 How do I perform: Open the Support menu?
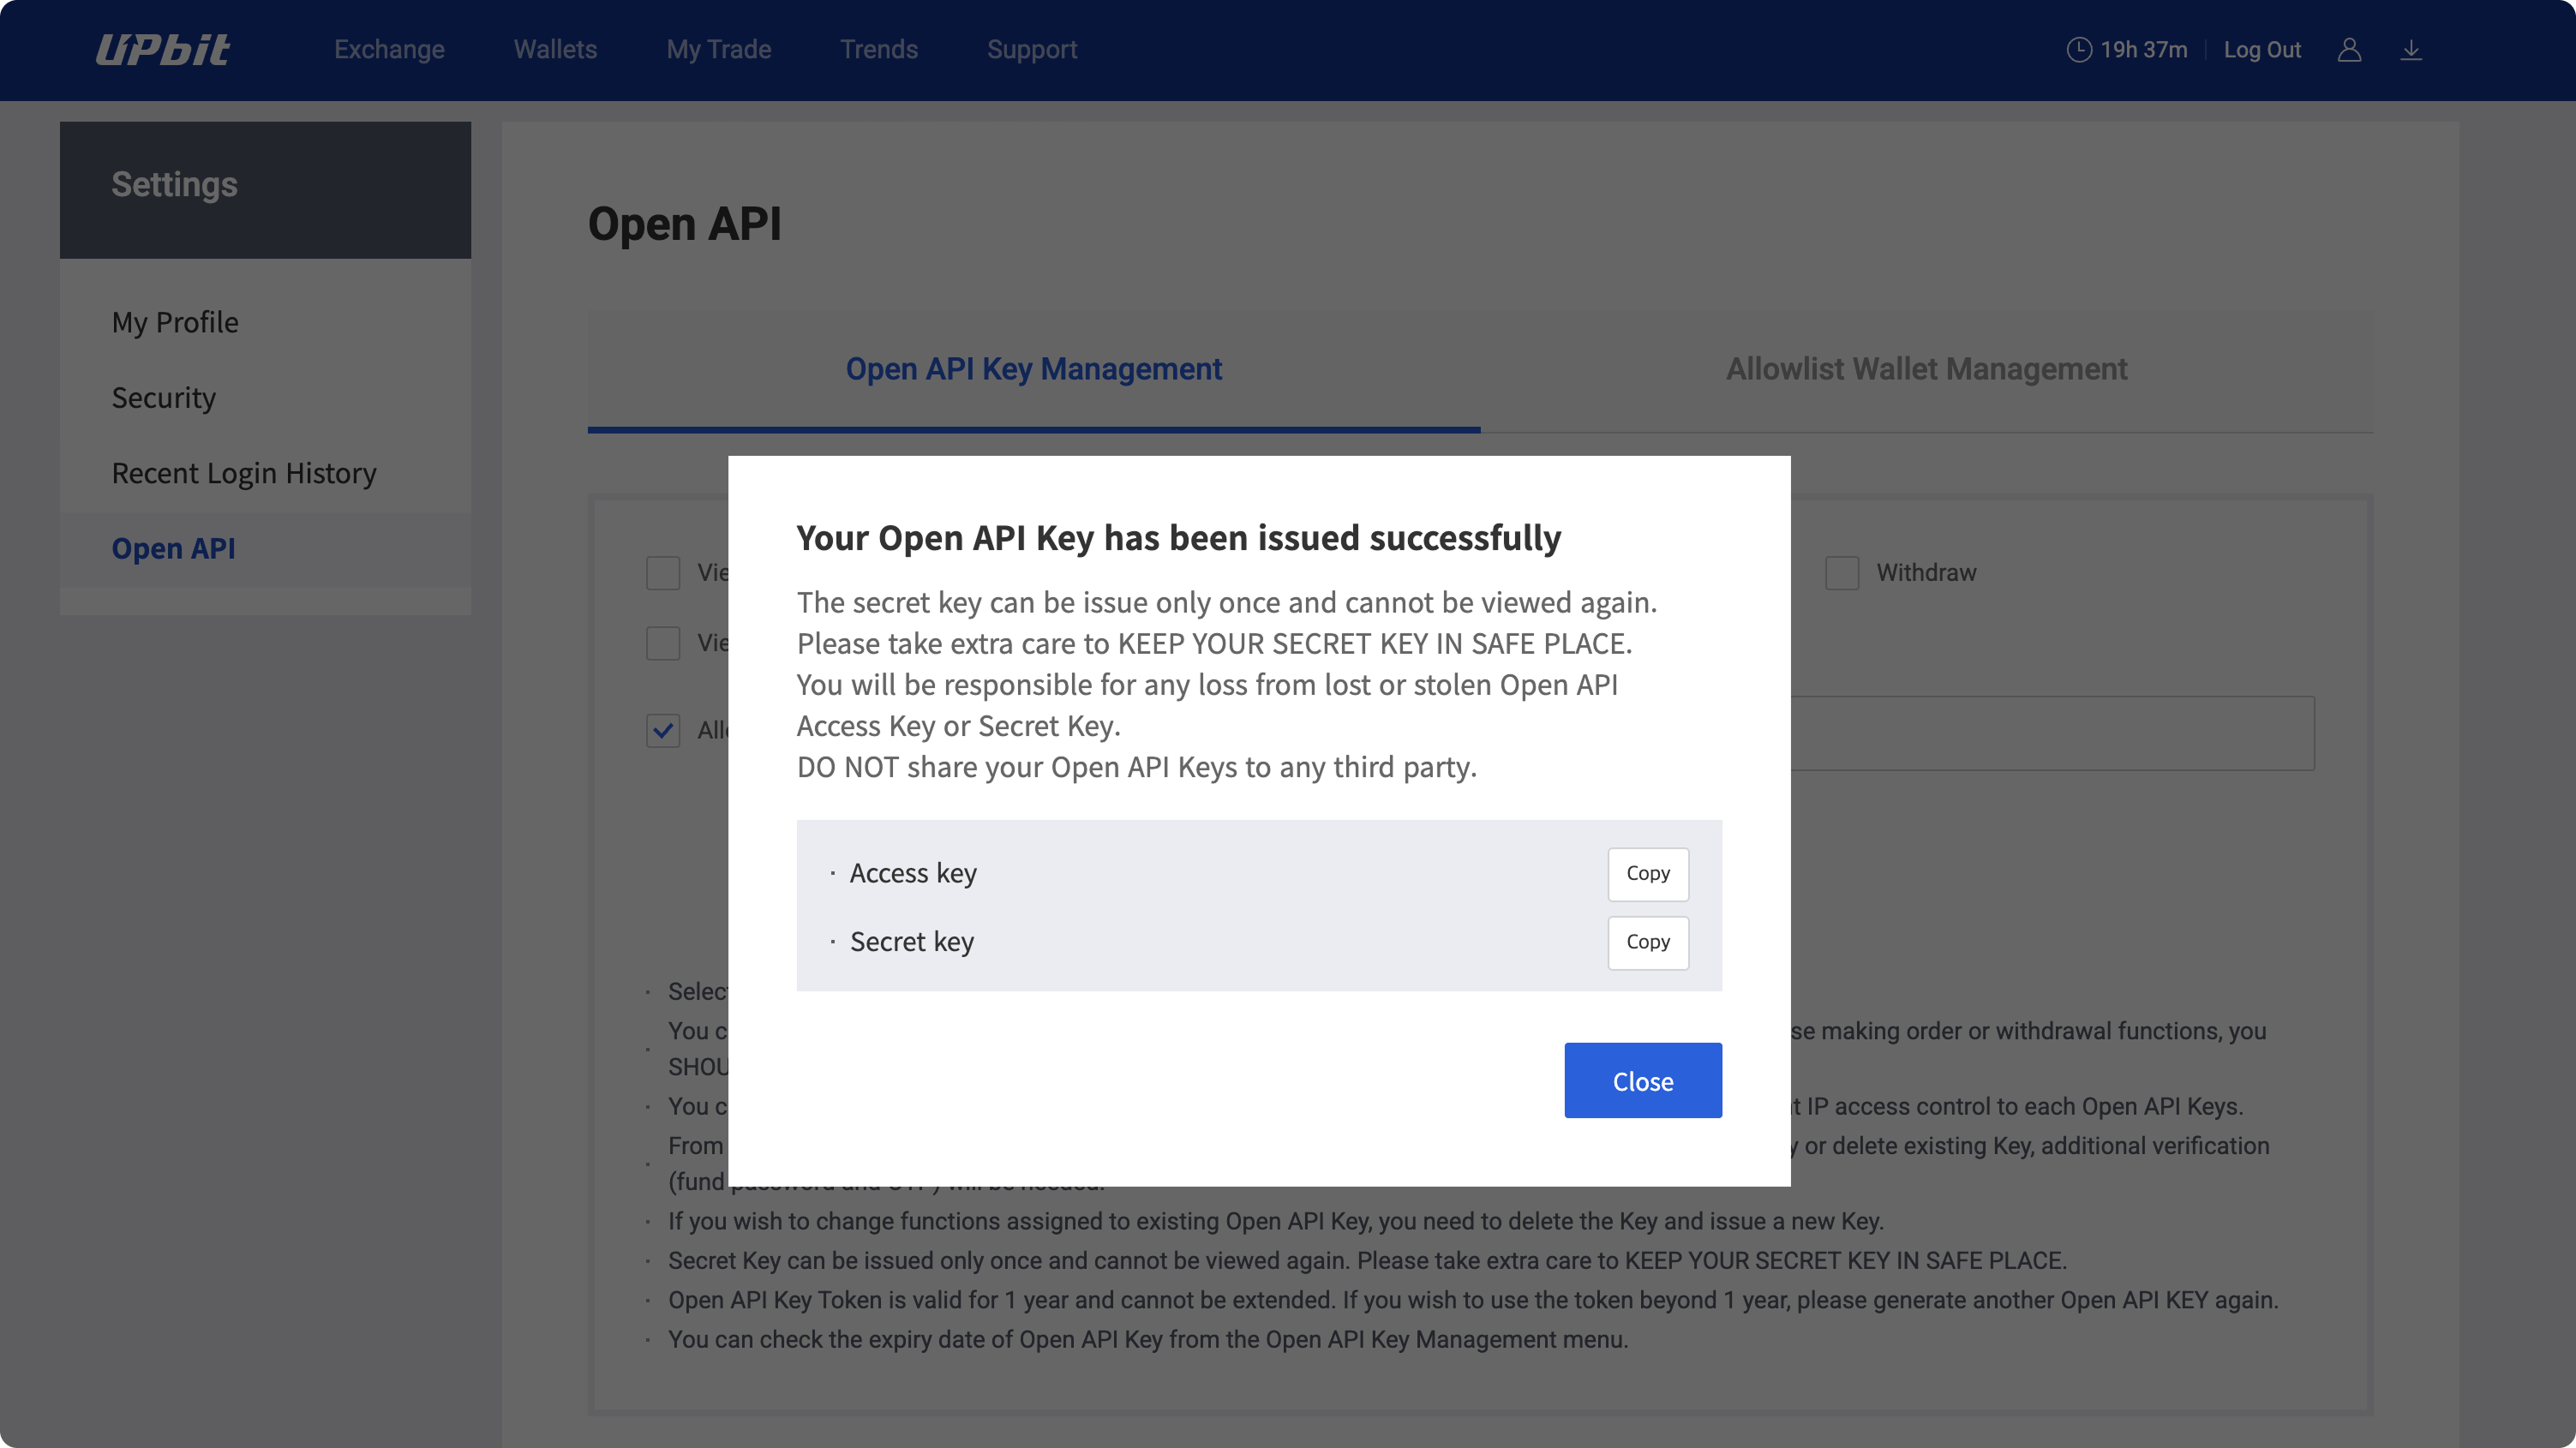[1031, 50]
